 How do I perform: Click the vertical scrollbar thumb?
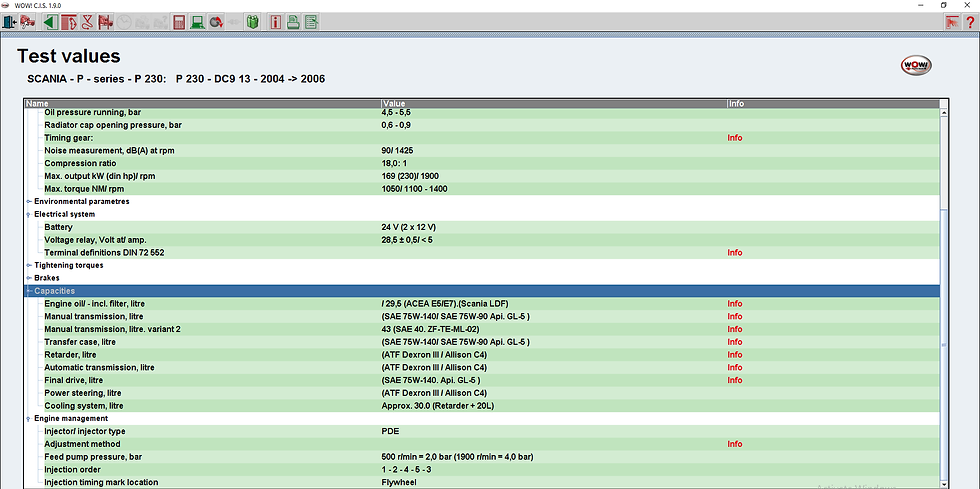(x=944, y=344)
